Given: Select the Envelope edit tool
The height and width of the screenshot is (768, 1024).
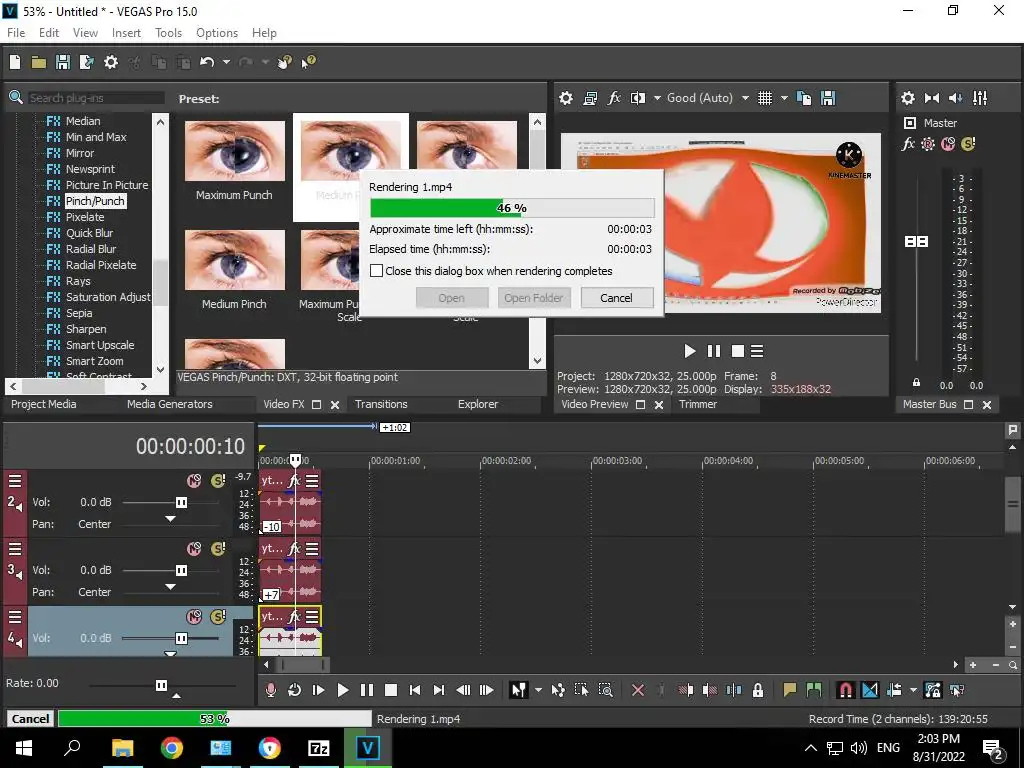Looking at the screenshot, I should pyautogui.click(x=558, y=690).
